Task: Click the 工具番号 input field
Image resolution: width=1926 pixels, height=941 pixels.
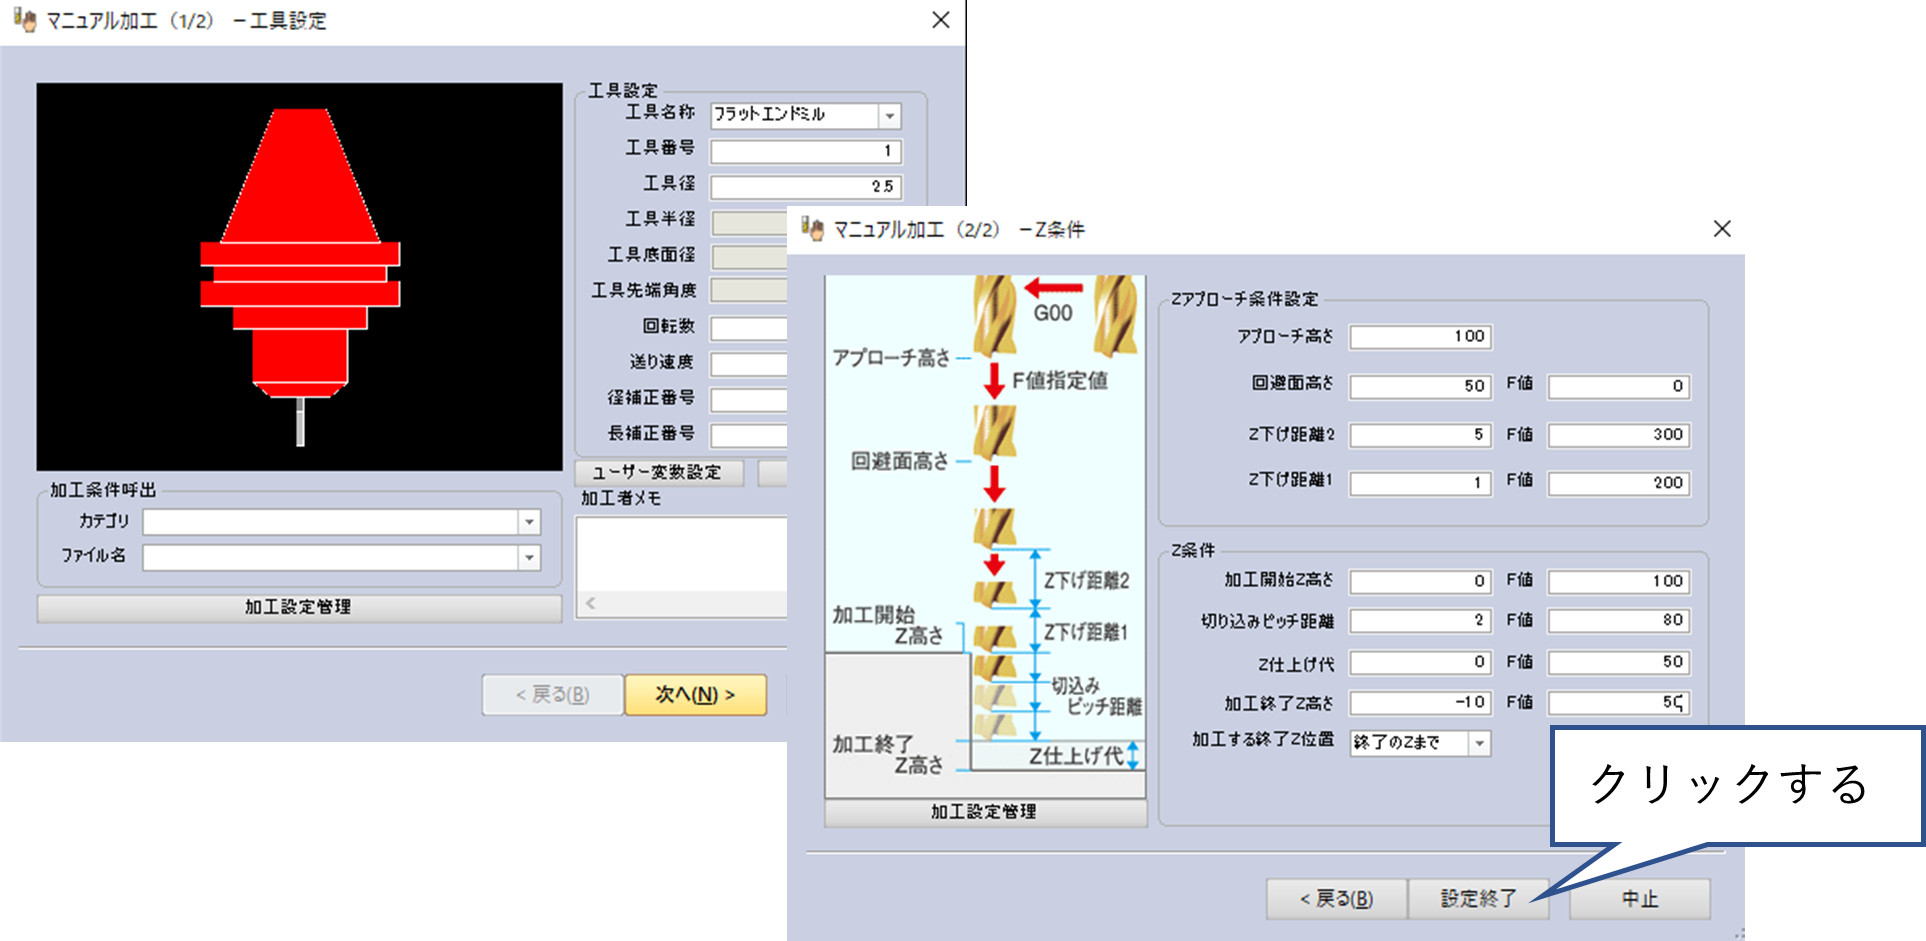Action: point(806,151)
